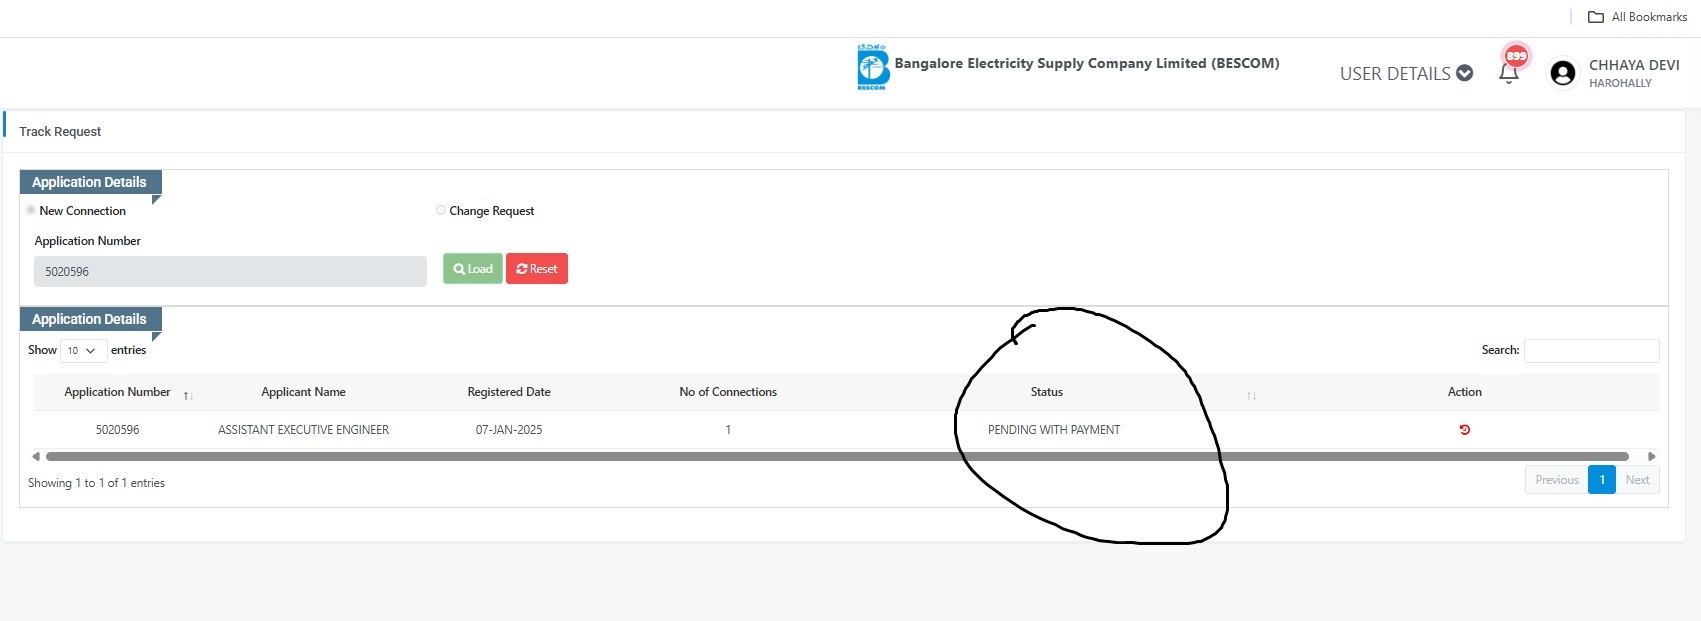Click the Track Request page title
The height and width of the screenshot is (621, 1701).
60,132
